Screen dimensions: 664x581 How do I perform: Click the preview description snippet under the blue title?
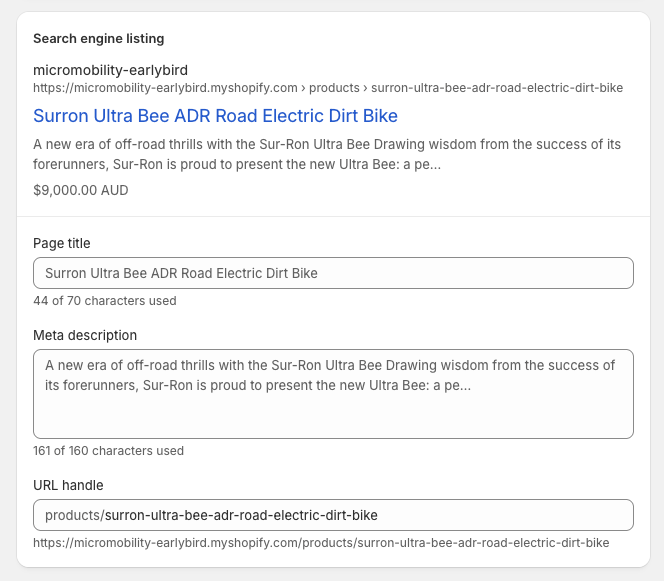pos(327,154)
